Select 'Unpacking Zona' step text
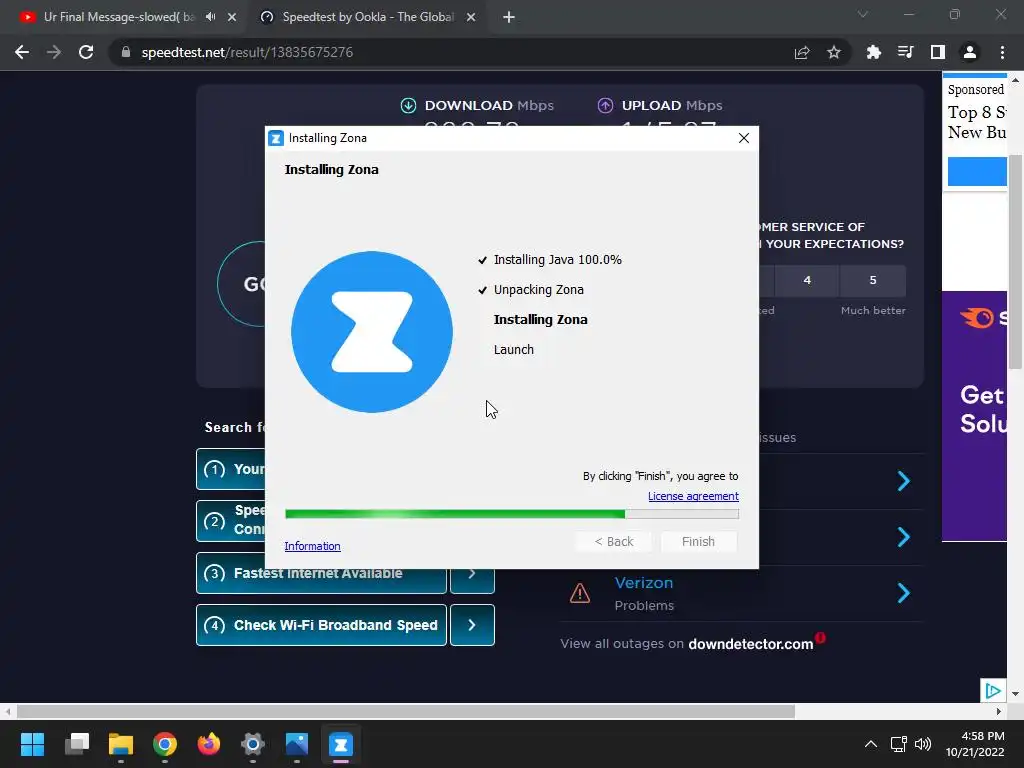1024x768 pixels. [539, 290]
